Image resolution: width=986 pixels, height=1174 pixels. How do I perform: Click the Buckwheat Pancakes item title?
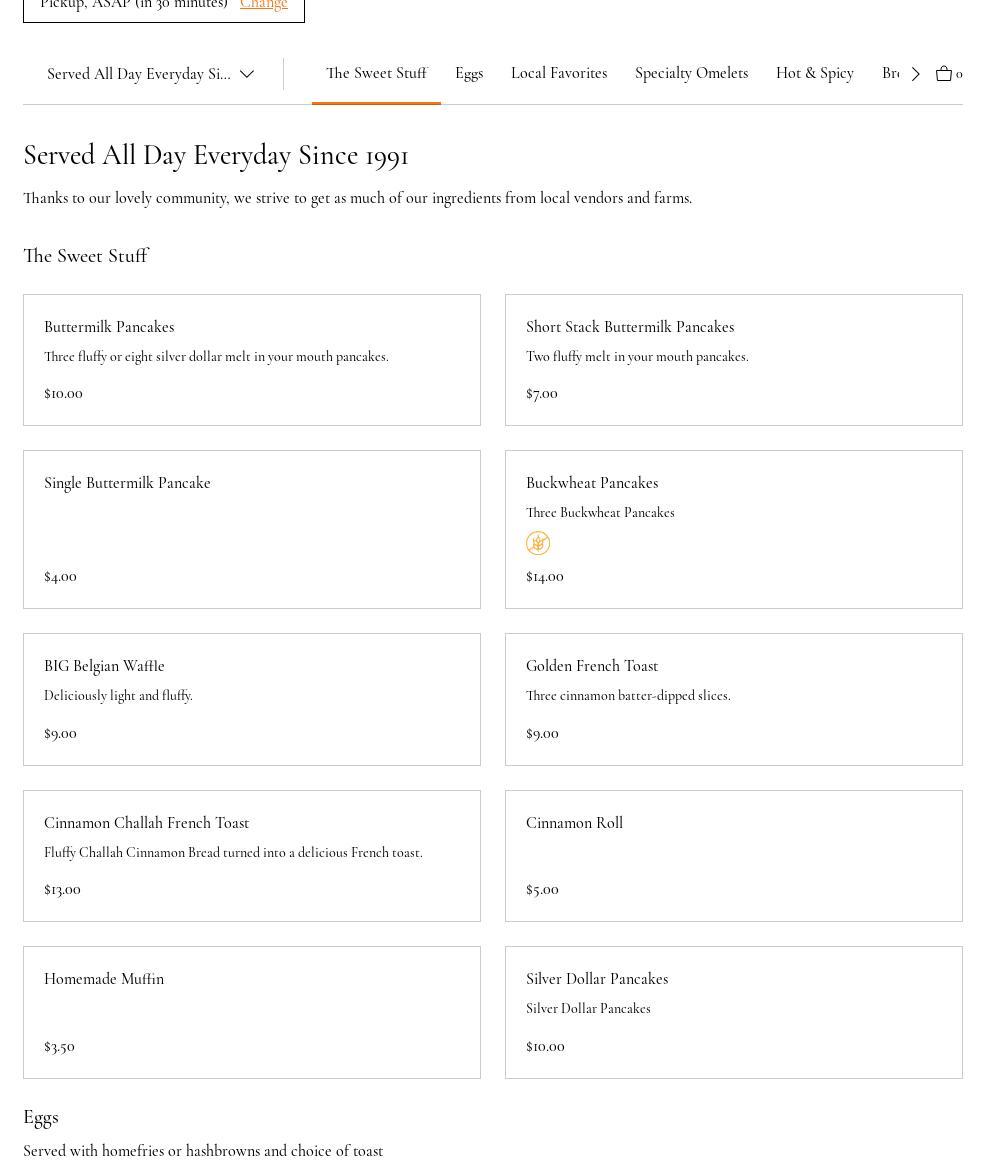coord(592,483)
